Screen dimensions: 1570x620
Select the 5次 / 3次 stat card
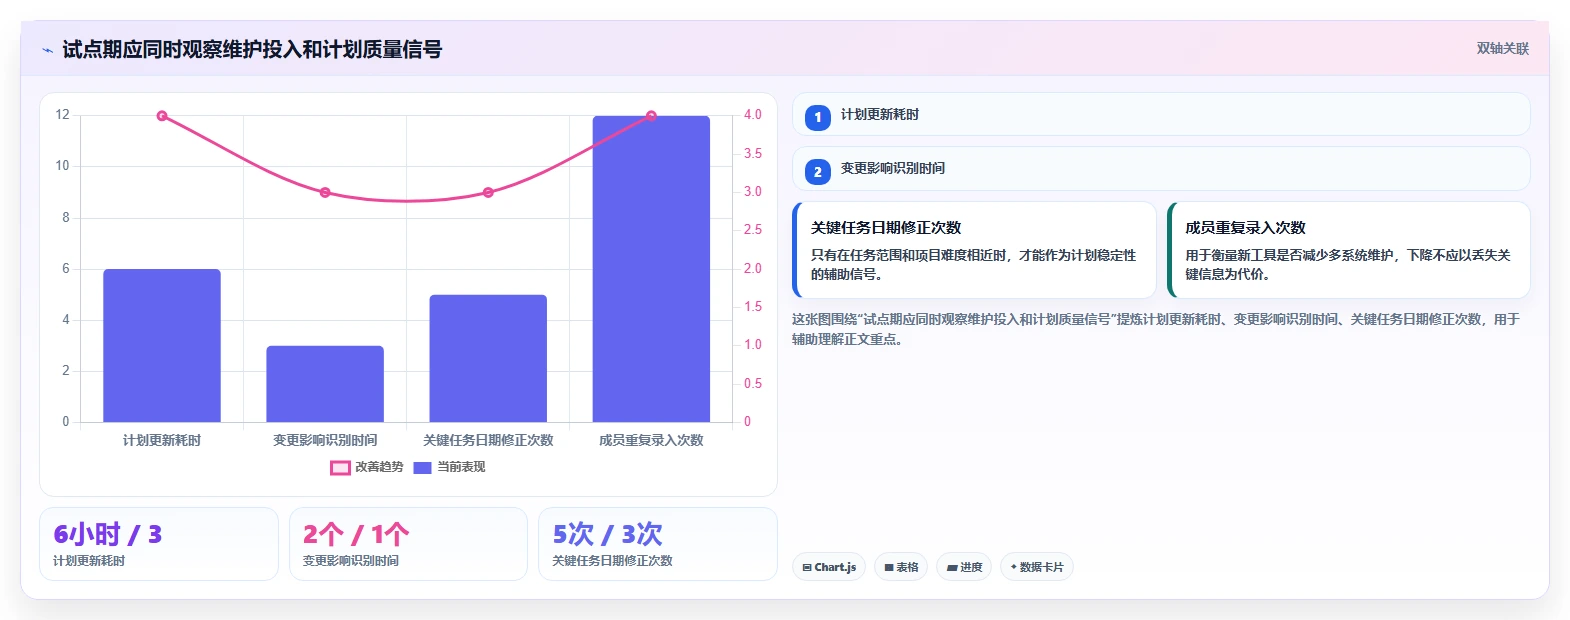pyautogui.click(x=658, y=544)
